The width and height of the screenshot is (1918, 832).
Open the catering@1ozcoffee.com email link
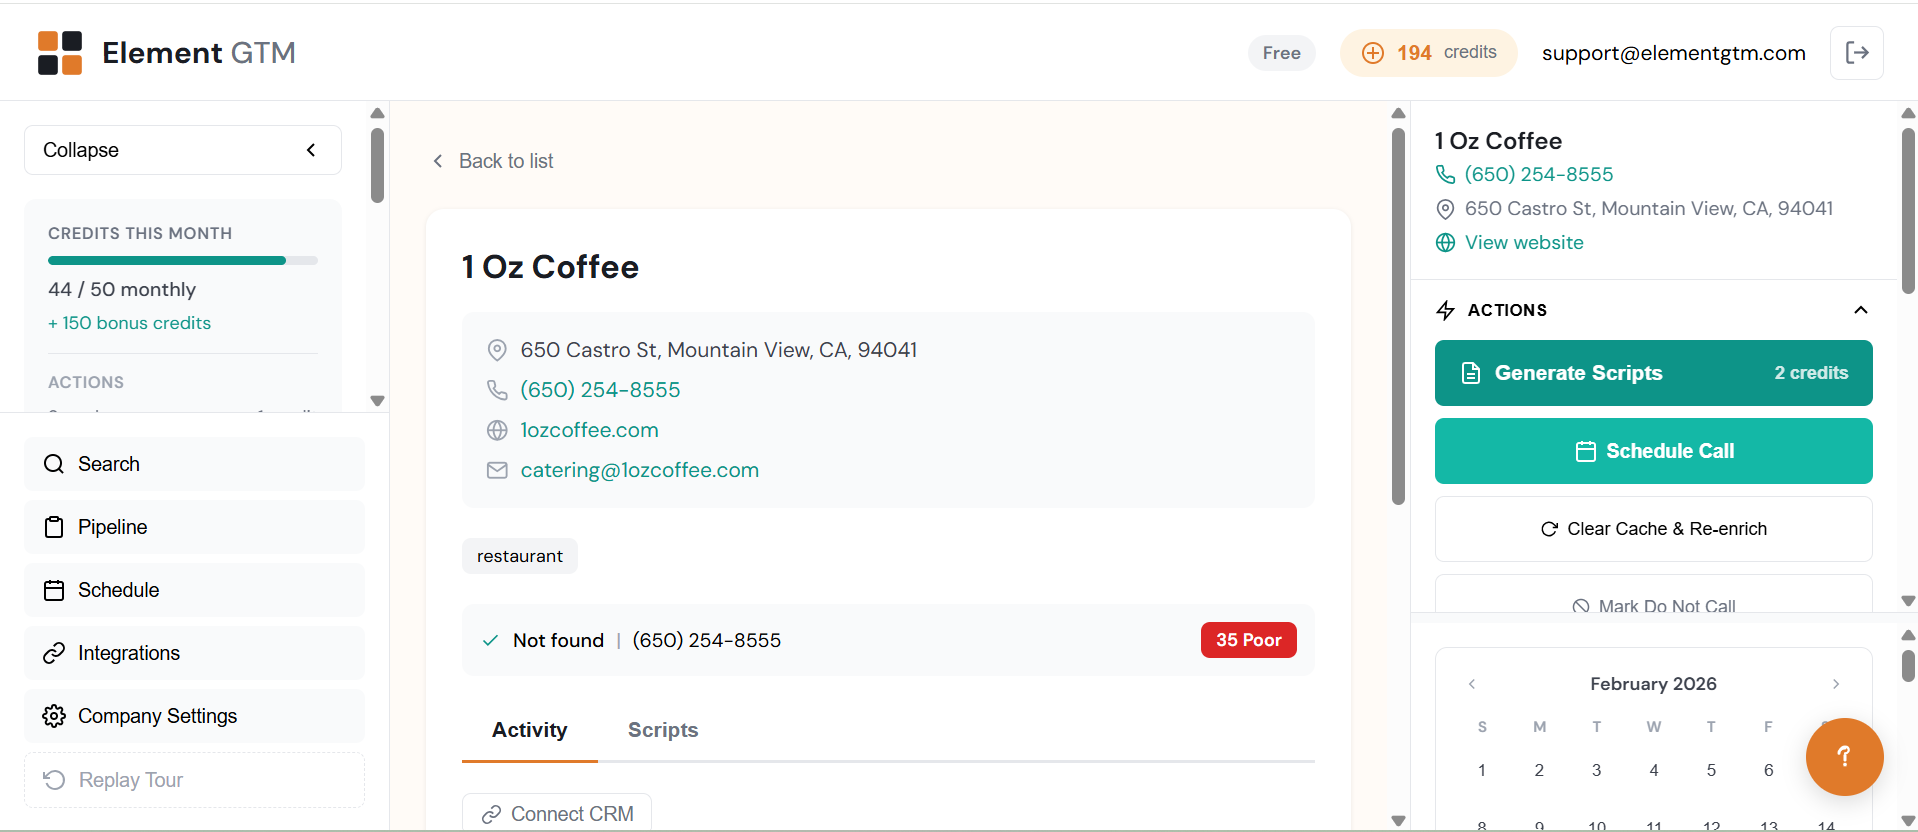coord(639,470)
